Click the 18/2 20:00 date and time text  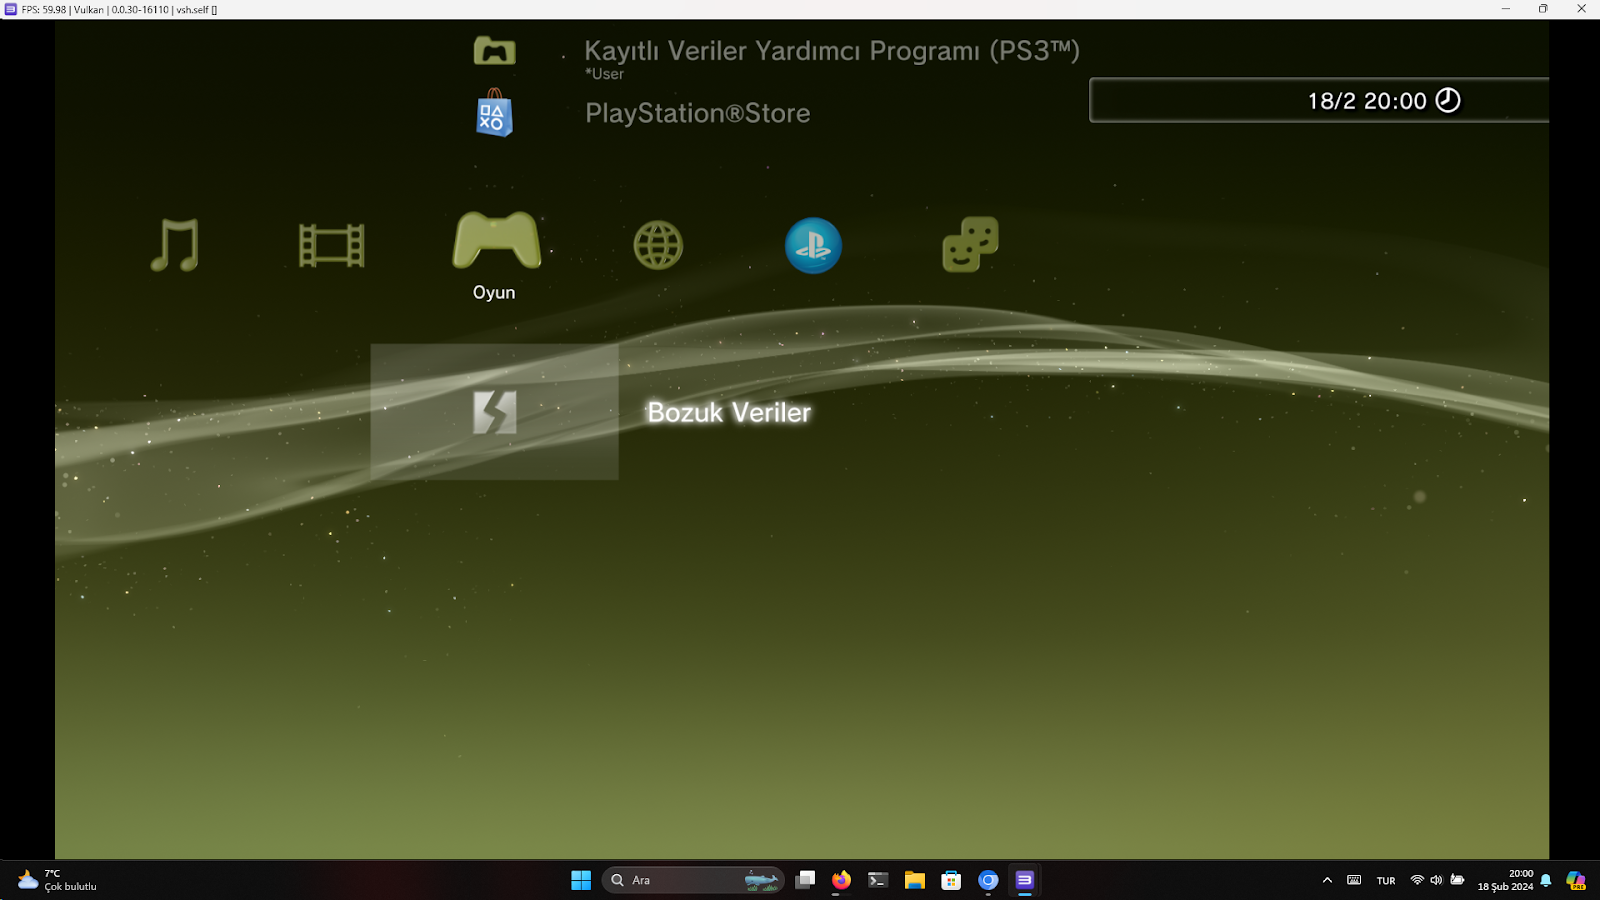[1367, 101]
